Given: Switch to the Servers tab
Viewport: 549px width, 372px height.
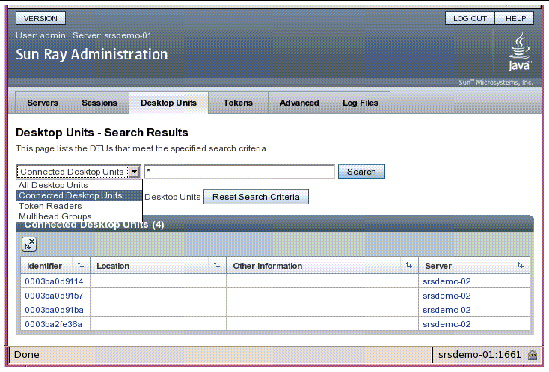Looking at the screenshot, I should 43,103.
